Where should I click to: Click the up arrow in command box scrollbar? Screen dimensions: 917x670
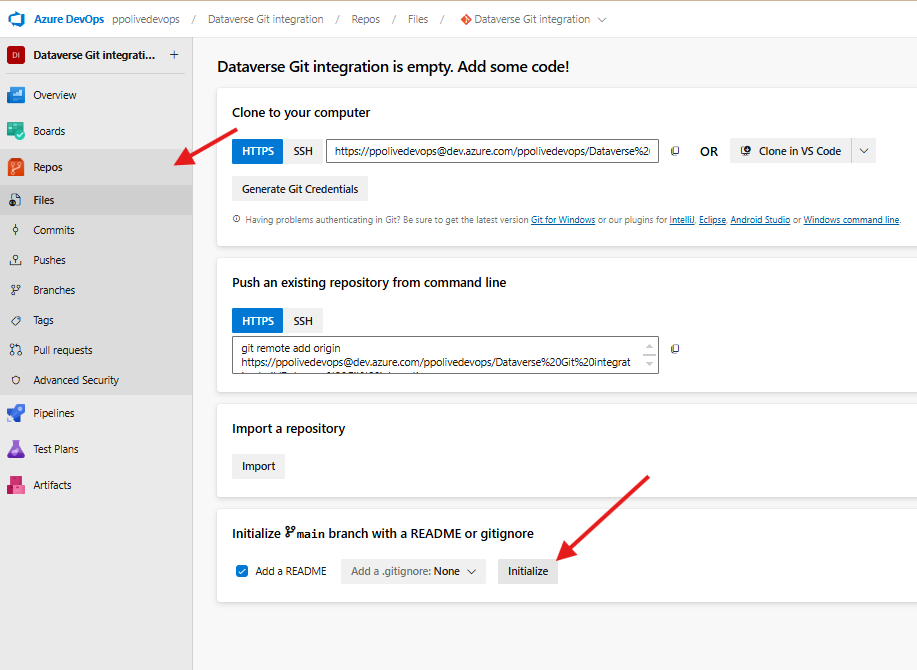pyautogui.click(x=649, y=346)
